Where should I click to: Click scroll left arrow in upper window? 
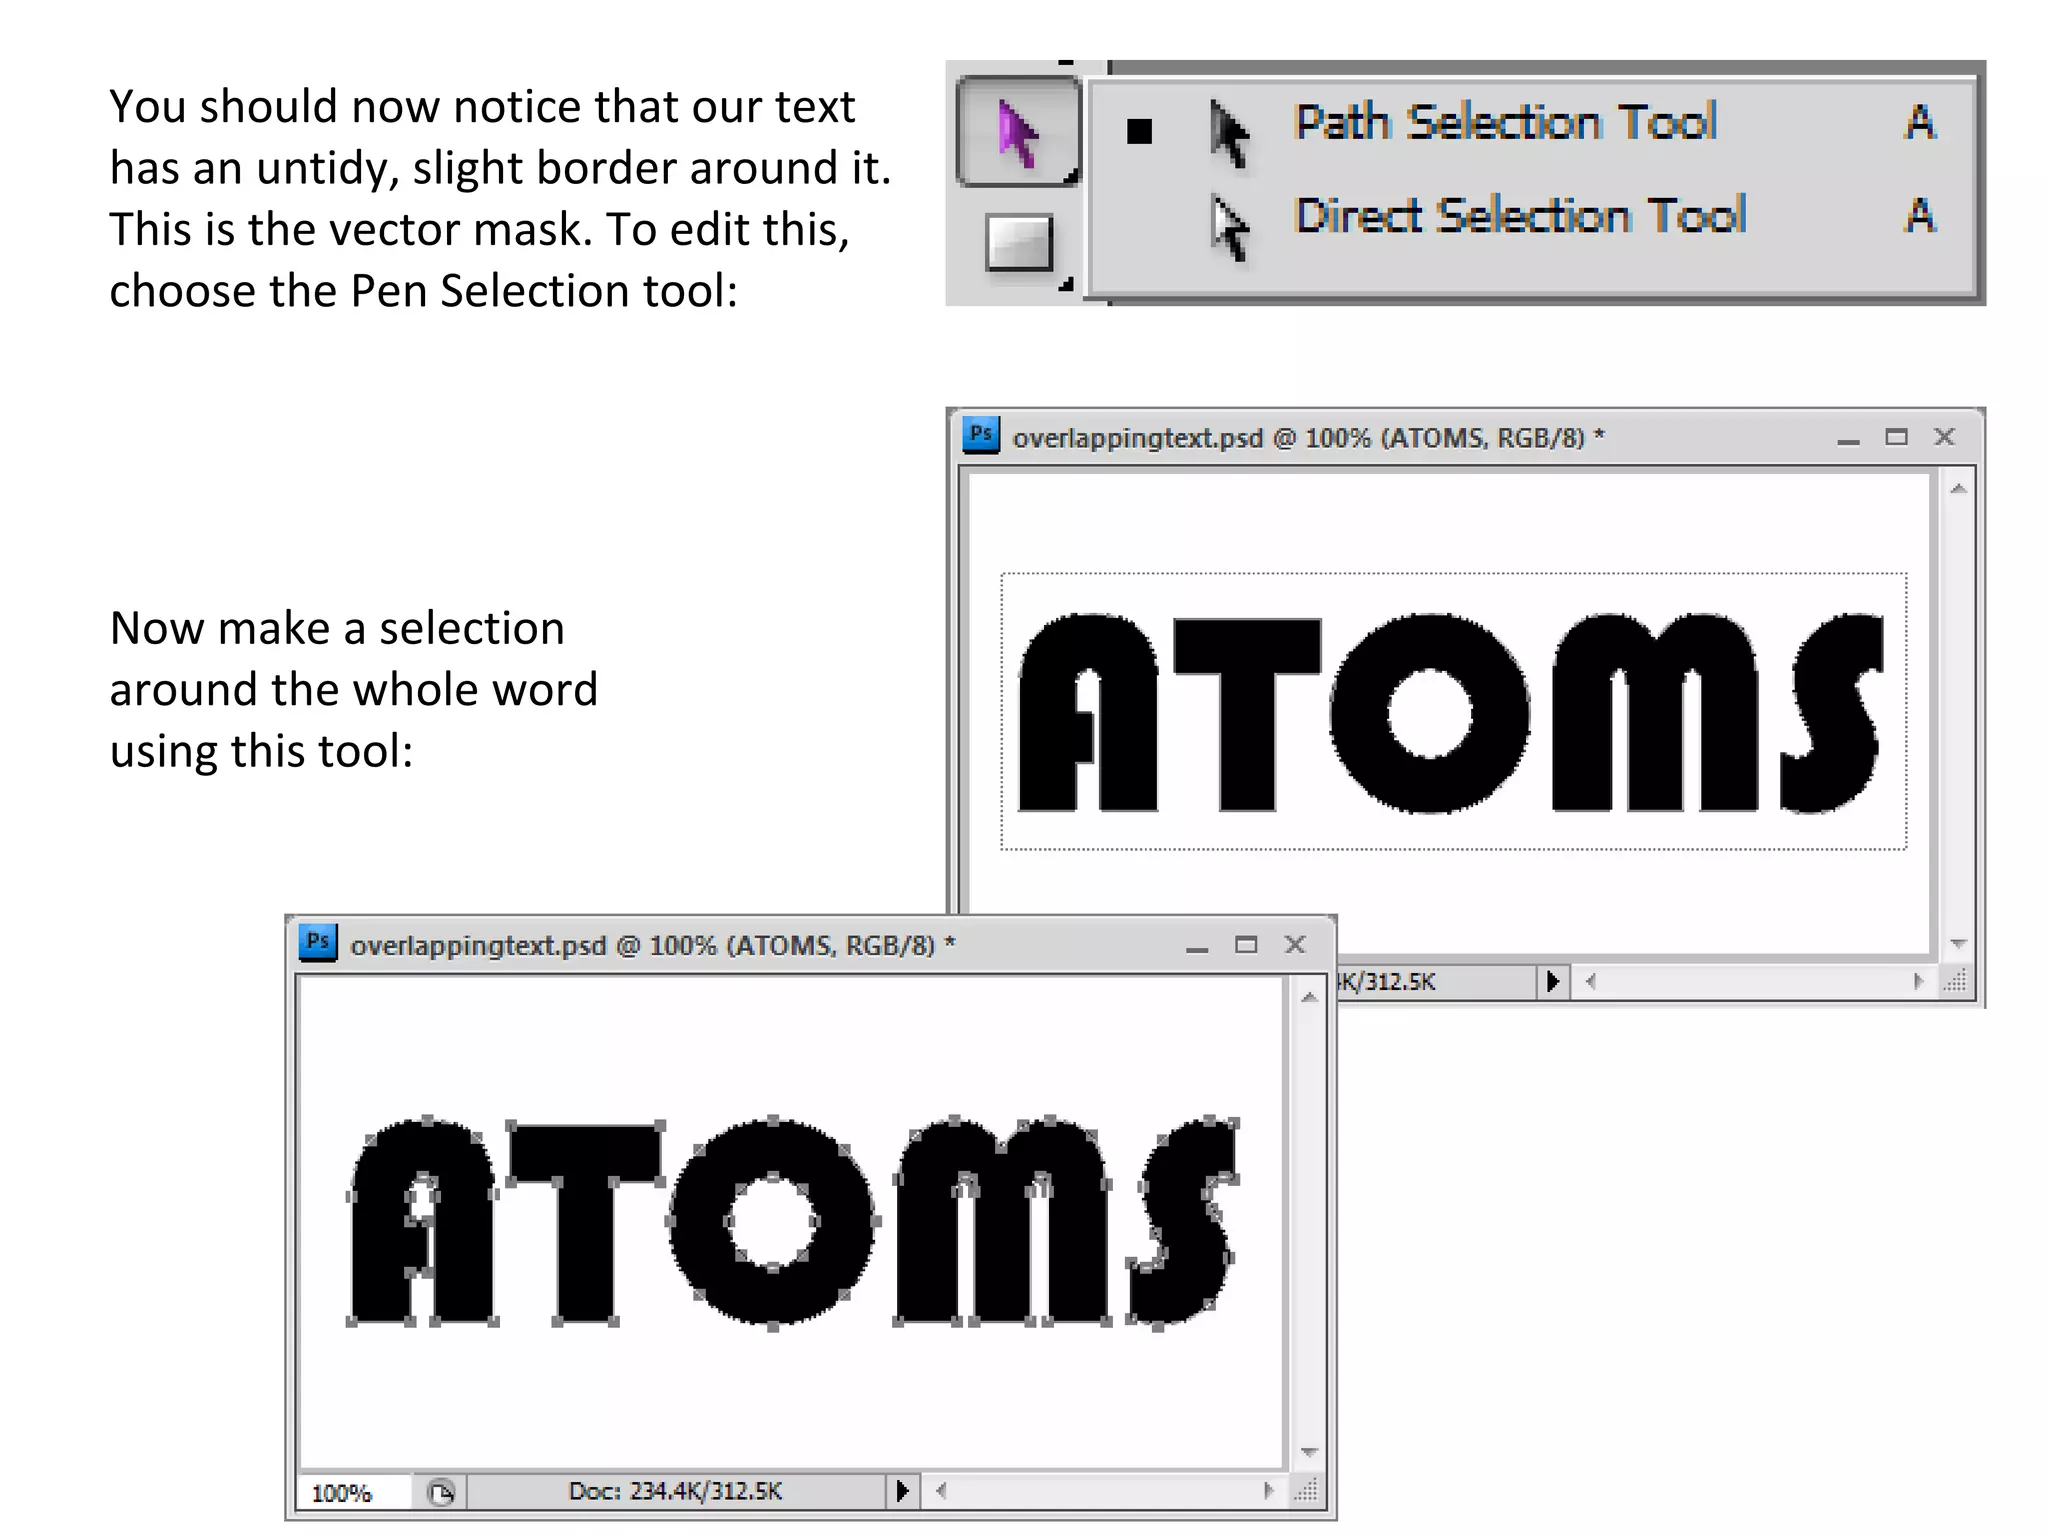[1591, 982]
